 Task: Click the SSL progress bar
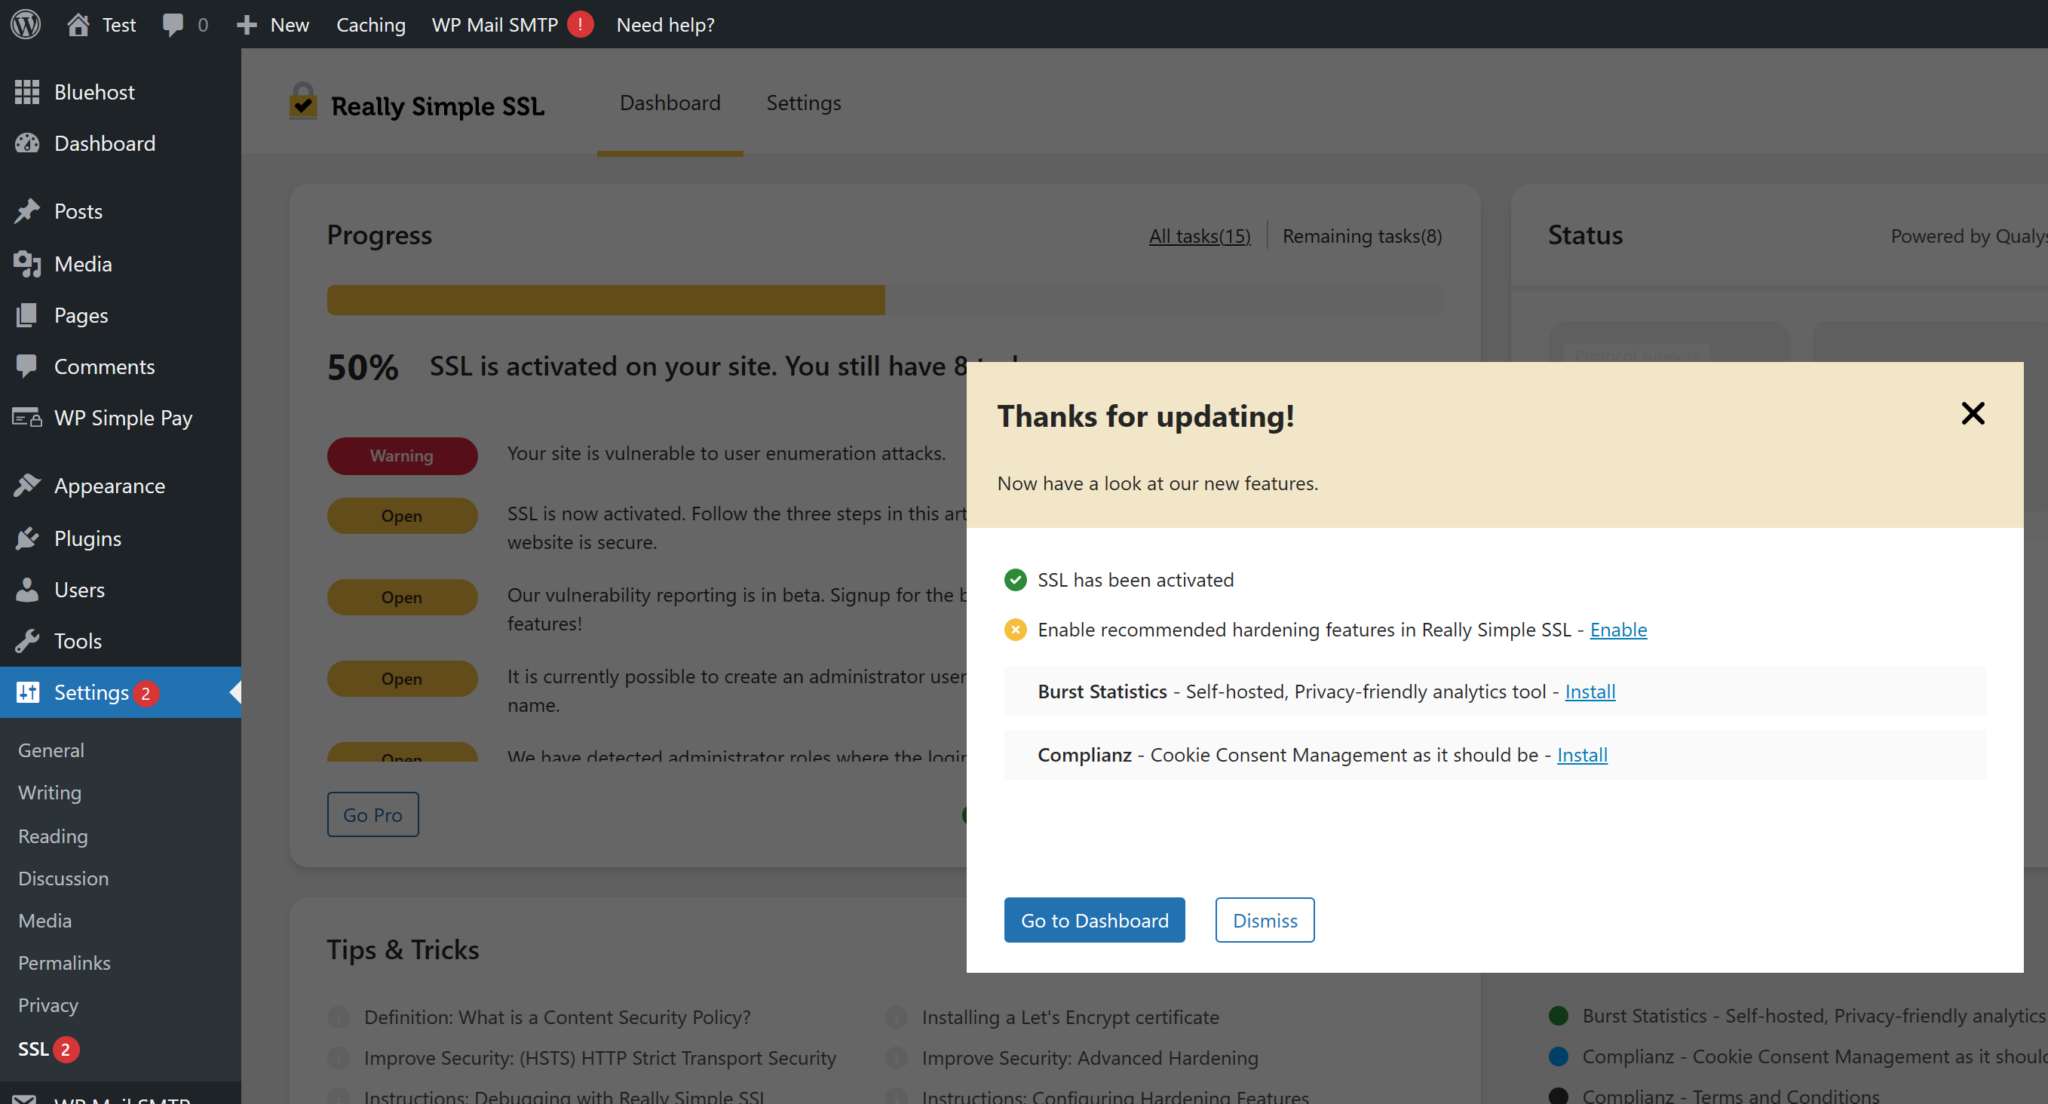tap(884, 300)
